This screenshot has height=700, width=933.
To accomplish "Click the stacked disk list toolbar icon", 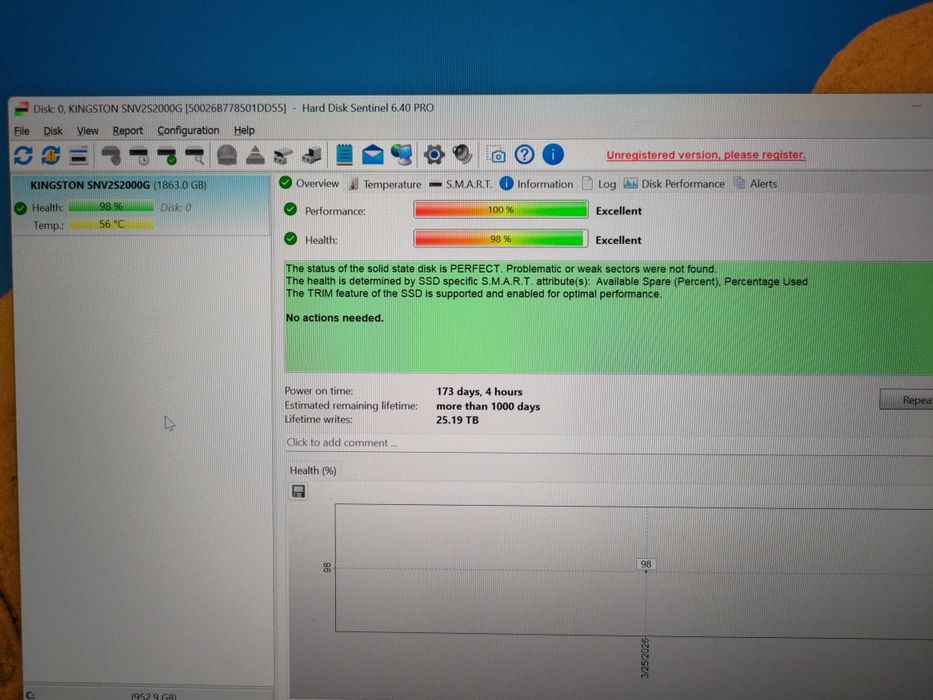I will pos(78,156).
